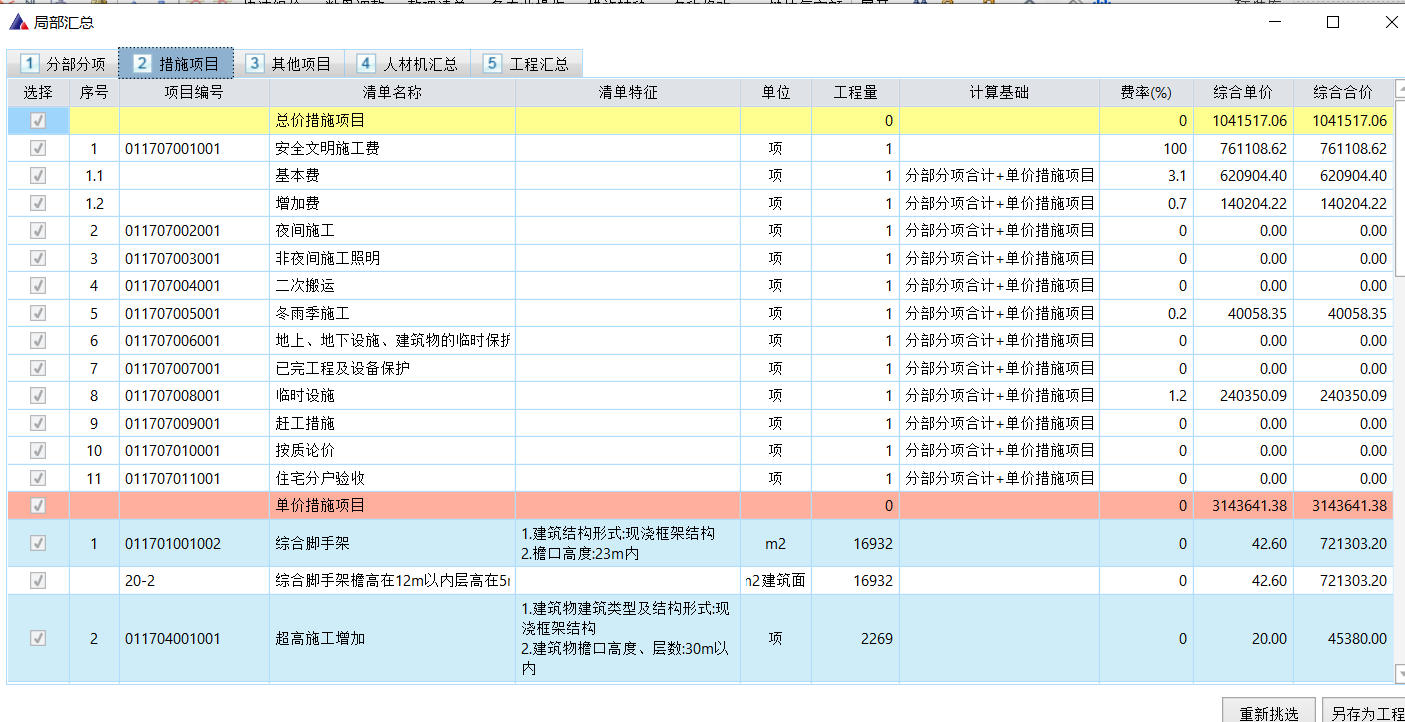Image resolution: width=1405 pixels, height=722 pixels.
Task: Click m2 unit cell of 综合脚手架
Action: pos(776,544)
